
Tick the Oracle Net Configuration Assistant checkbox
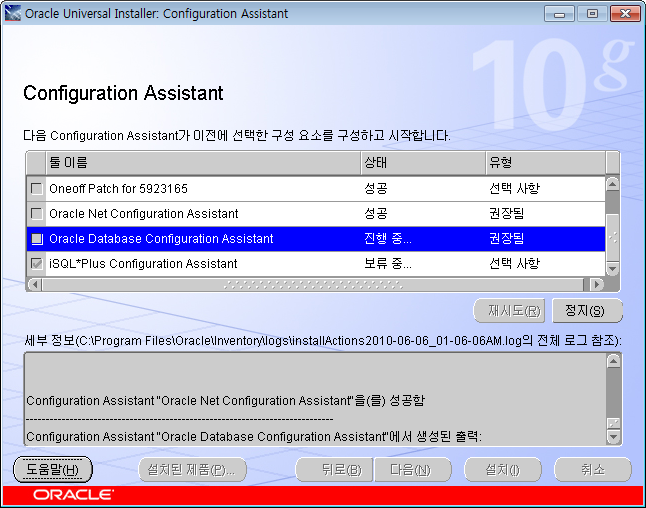pyautogui.click(x=37, y=214)
